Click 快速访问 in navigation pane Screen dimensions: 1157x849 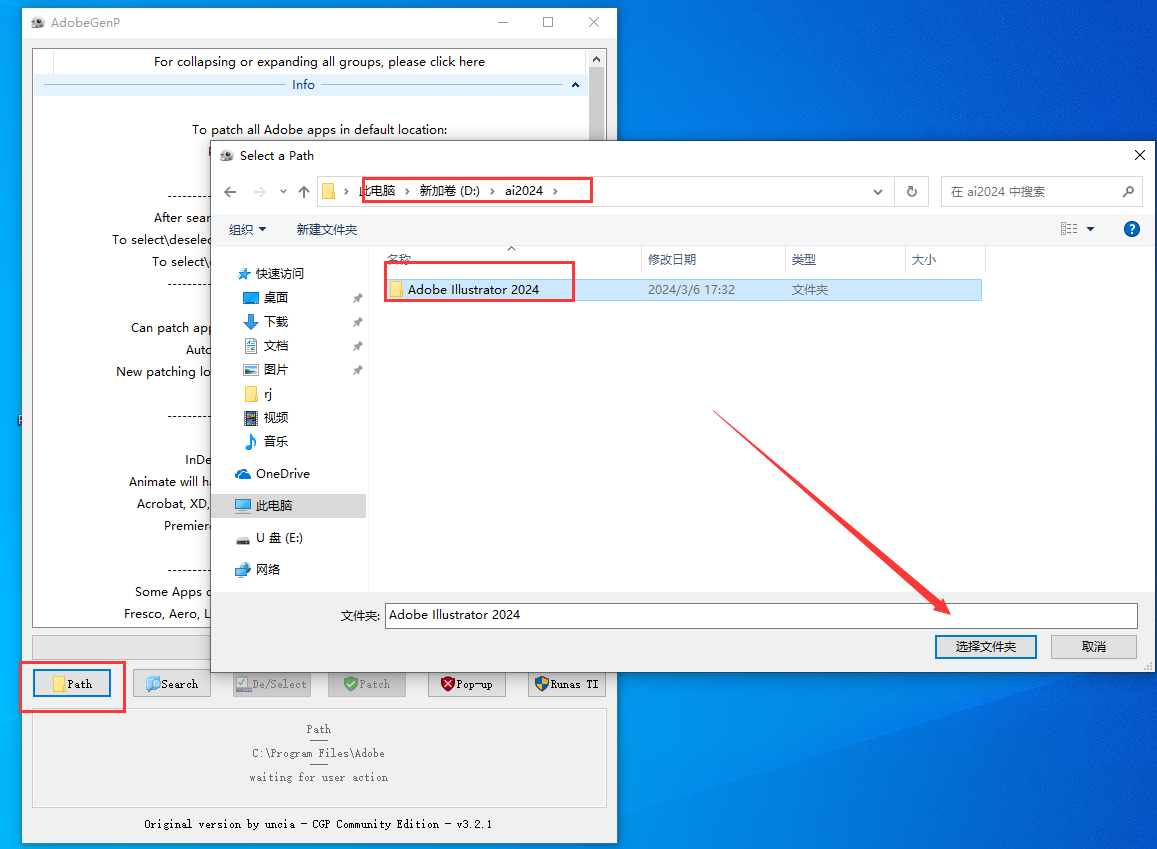click(280, 274)
